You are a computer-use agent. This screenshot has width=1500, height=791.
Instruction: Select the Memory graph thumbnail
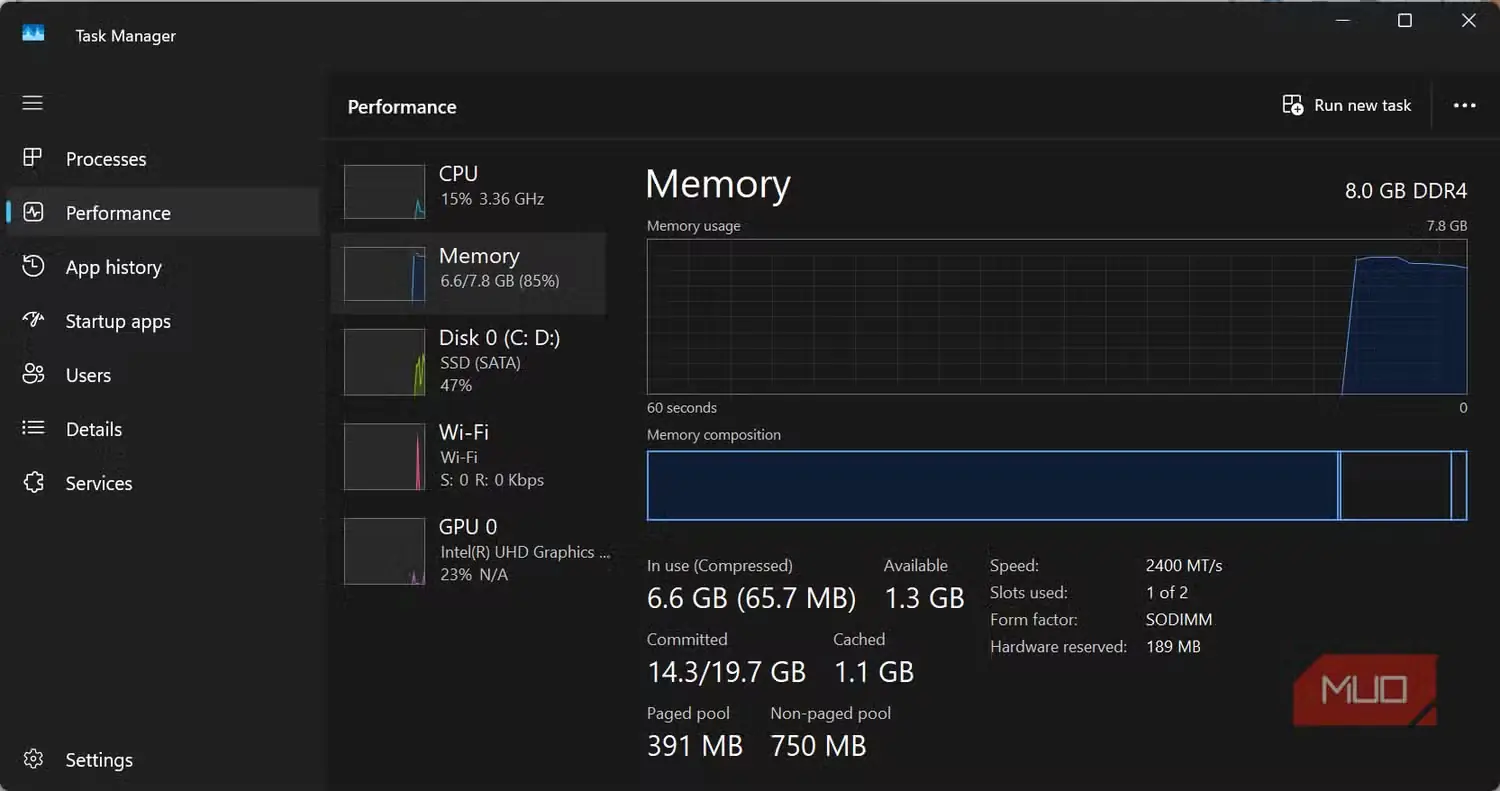[x=385, y=274]
